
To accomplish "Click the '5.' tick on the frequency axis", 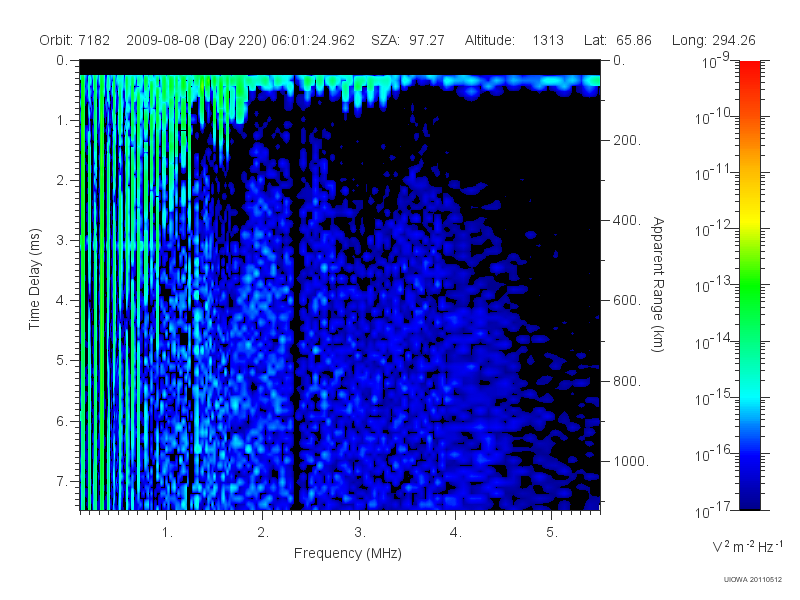I will click(x=552, y=532).
